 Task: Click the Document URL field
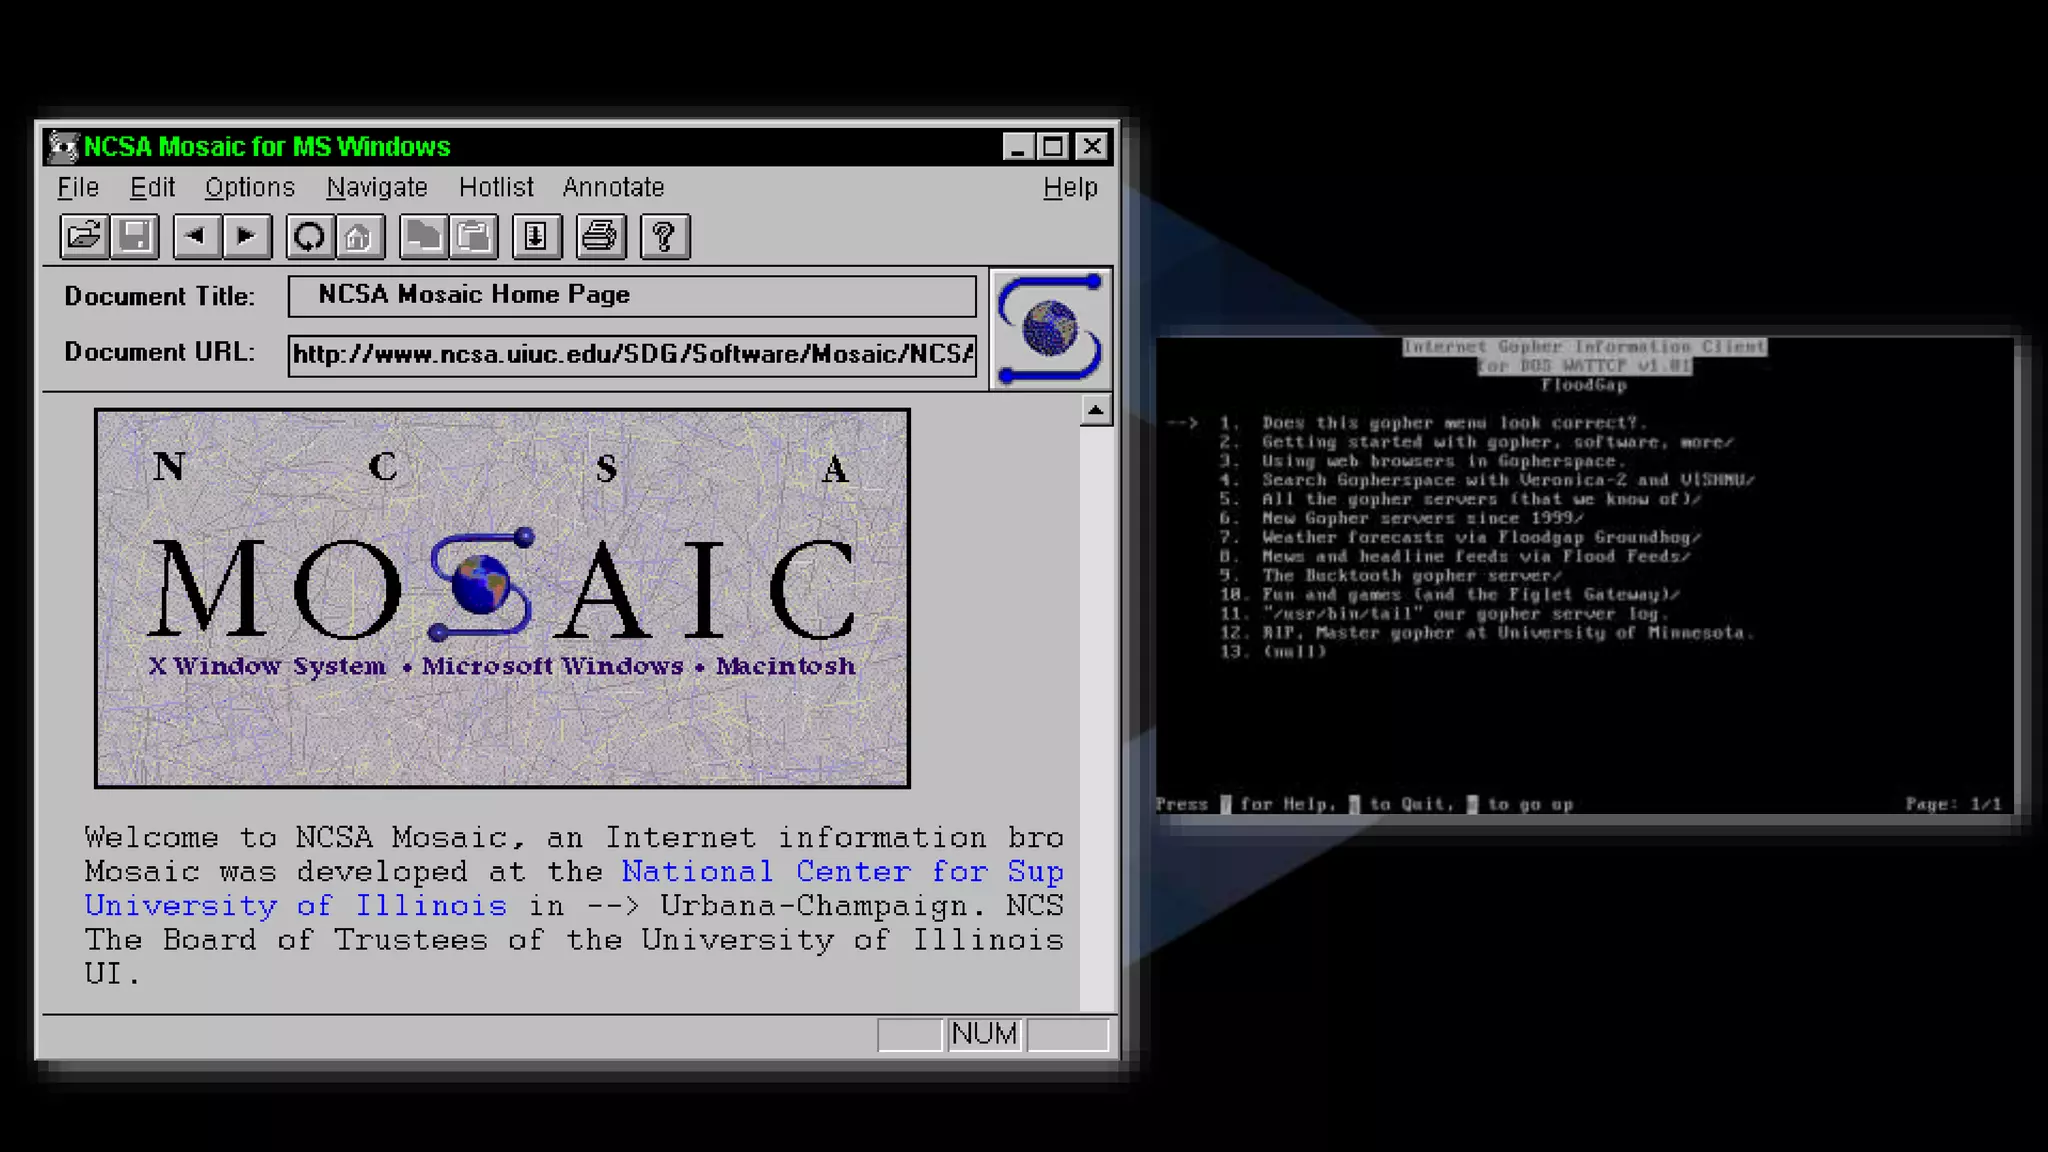coord(632,355)
